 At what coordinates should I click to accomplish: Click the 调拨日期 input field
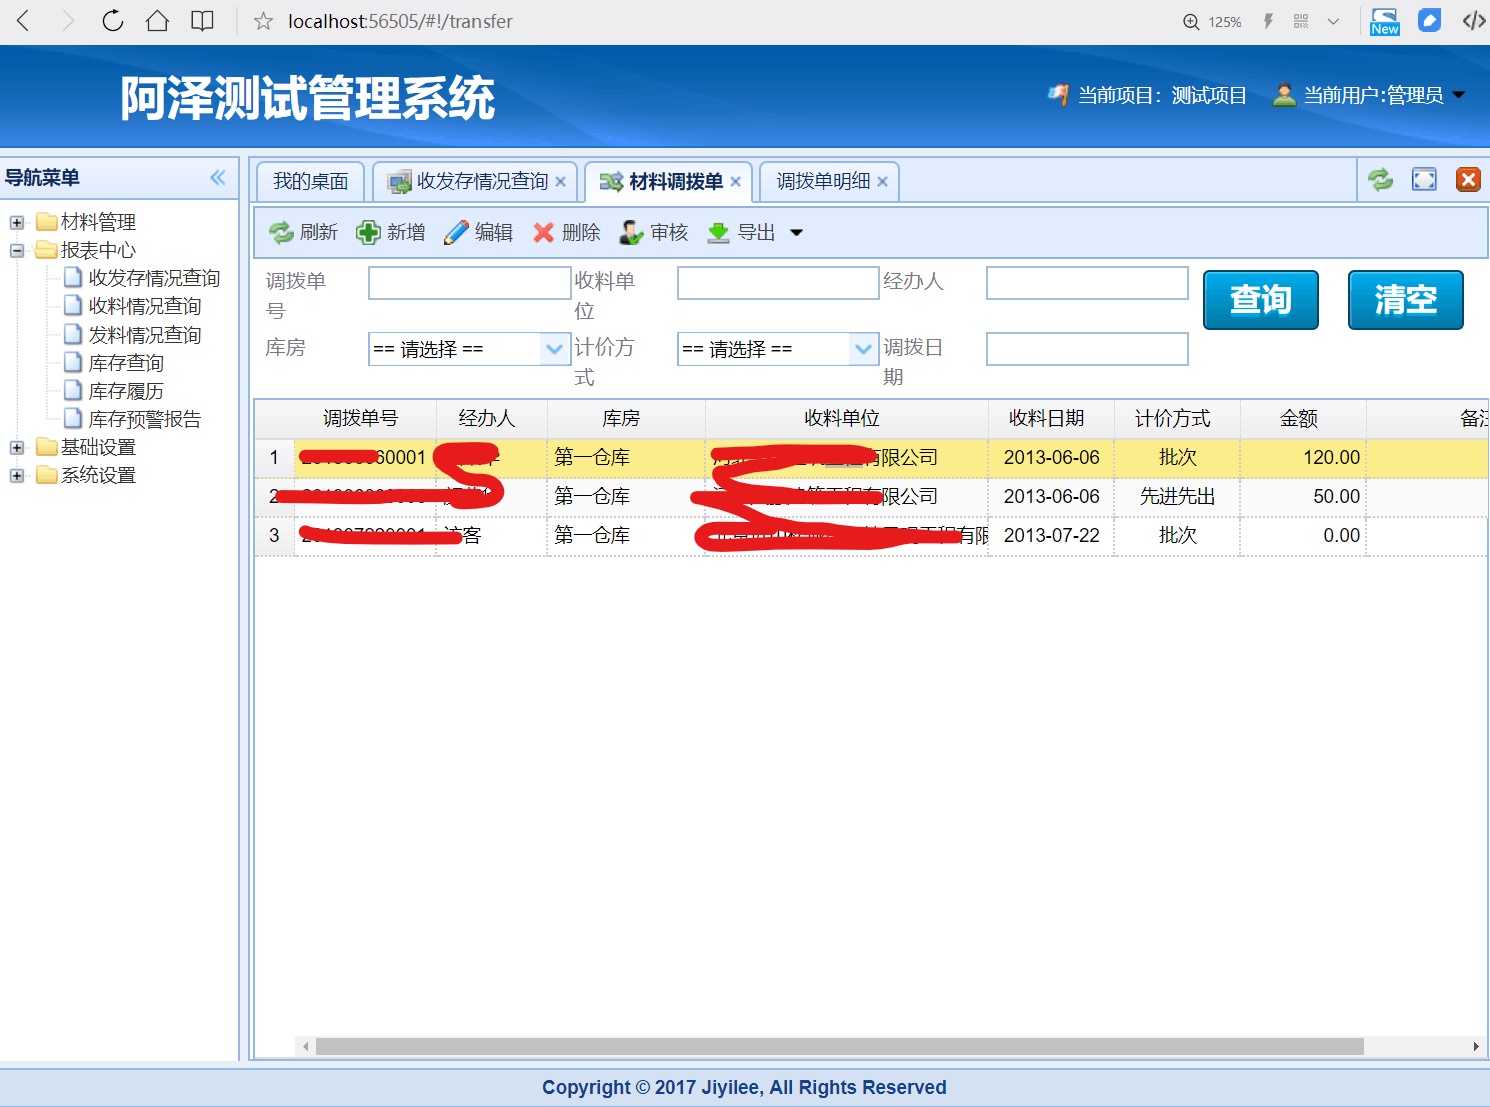click(1087, 349)
